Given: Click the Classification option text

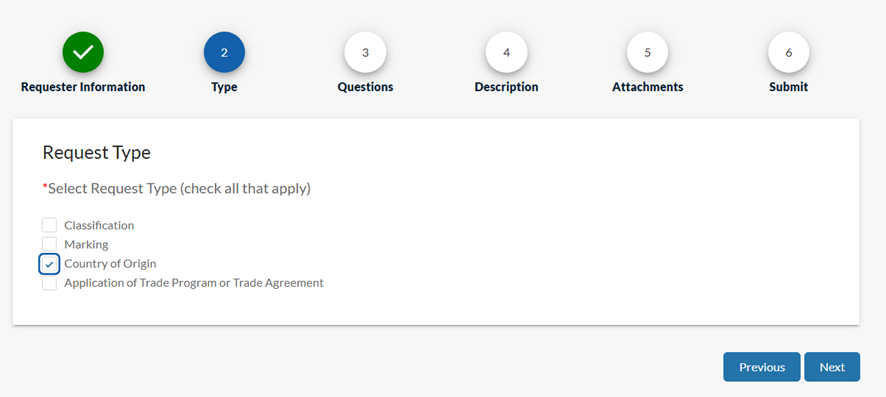Looking at the screenshot, I should click(99, 225).
